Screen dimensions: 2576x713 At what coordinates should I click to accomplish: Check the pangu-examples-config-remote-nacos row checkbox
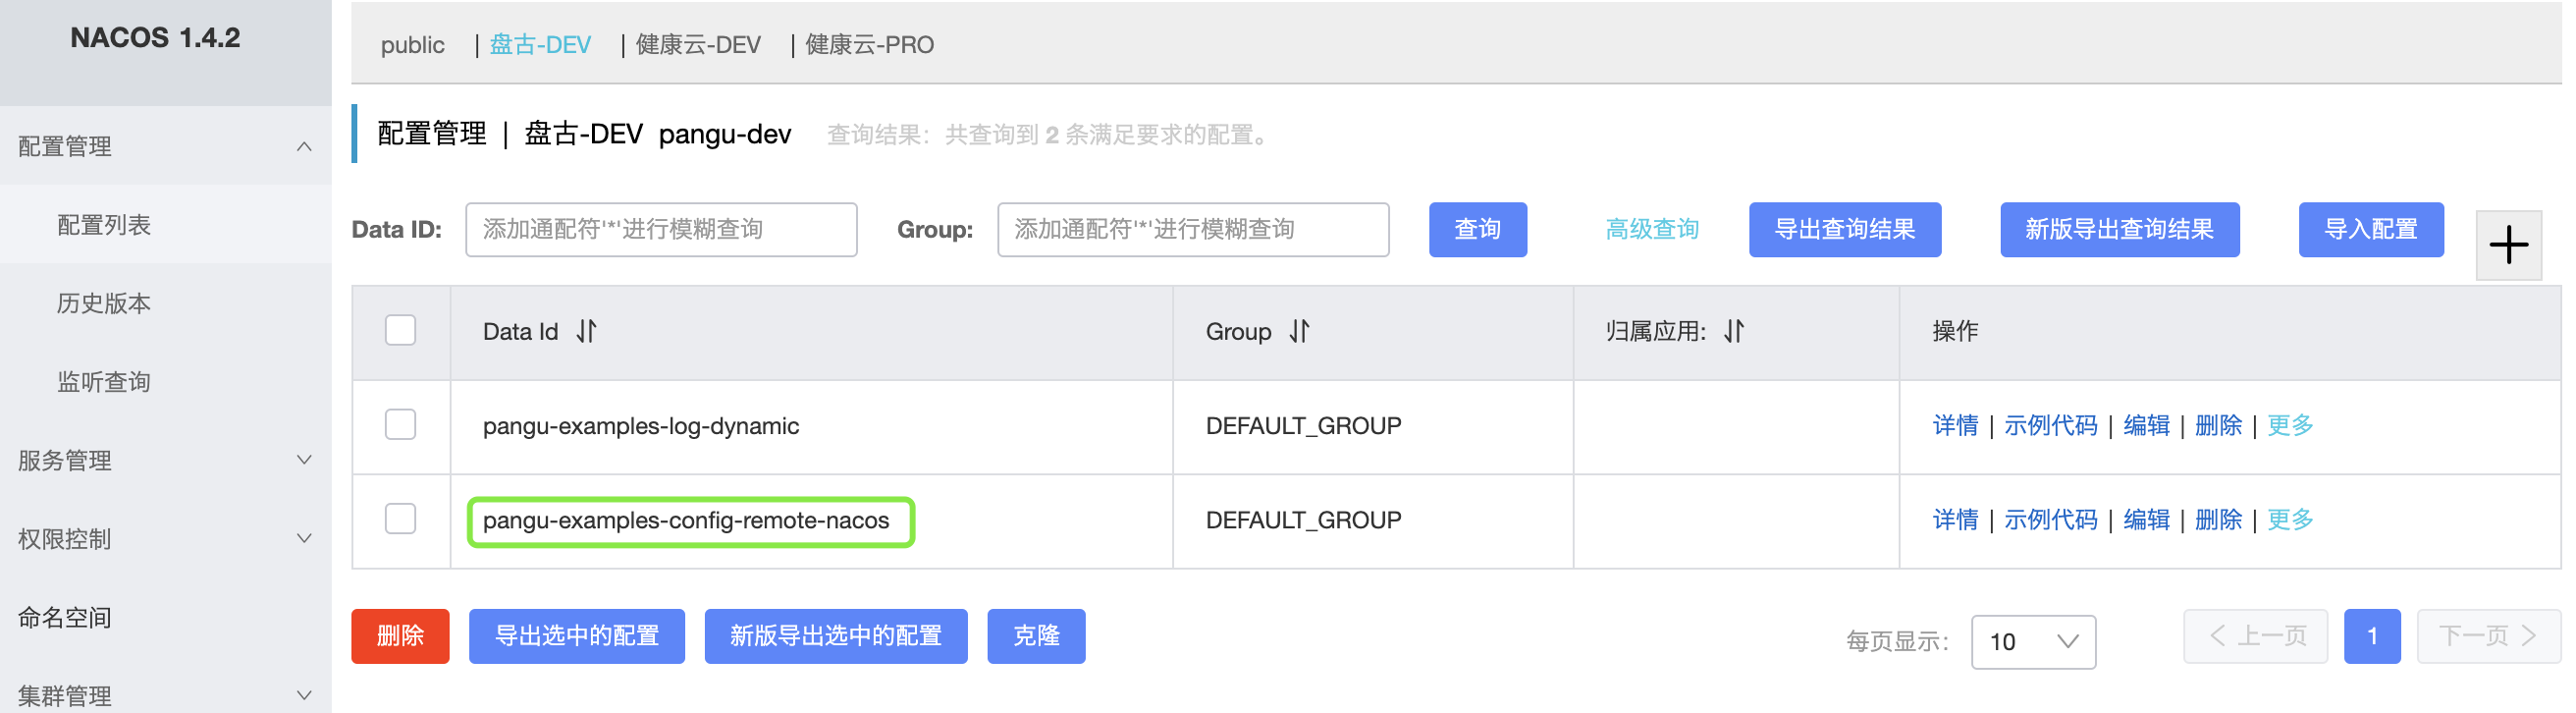pyautogui.click(x=401, y=519)
